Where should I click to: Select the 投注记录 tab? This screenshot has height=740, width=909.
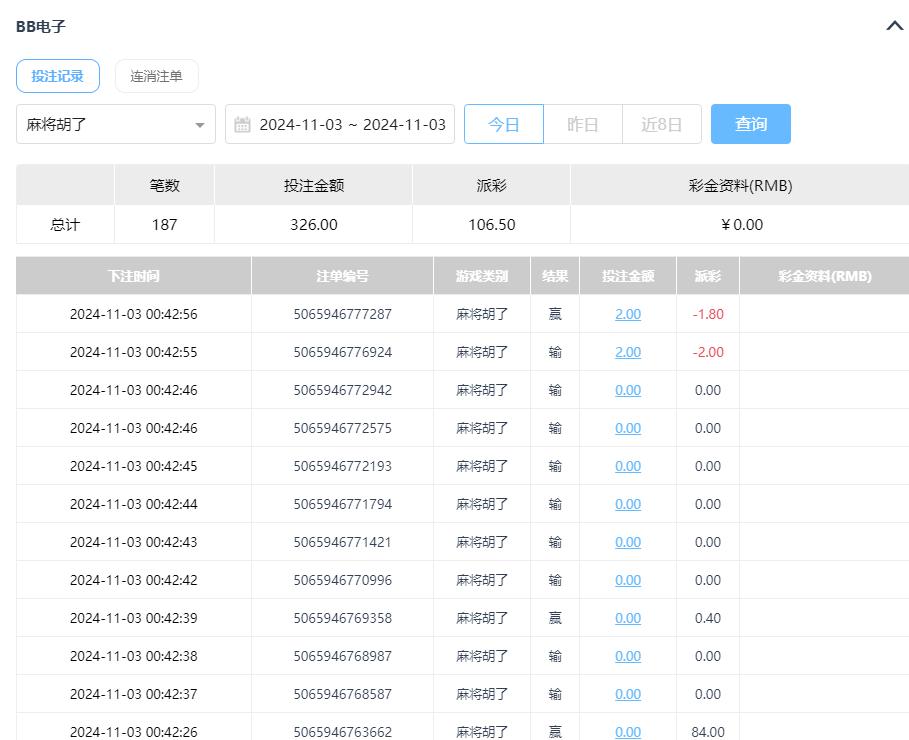click(x=57, y=75)
